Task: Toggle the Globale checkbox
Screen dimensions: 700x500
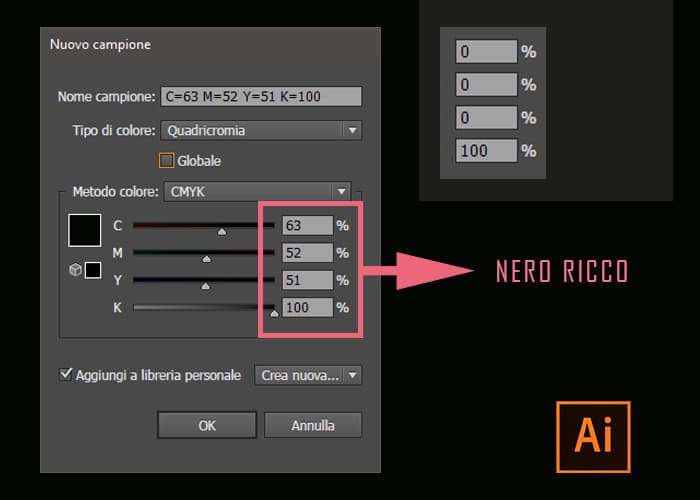Action: pos(167,161)
